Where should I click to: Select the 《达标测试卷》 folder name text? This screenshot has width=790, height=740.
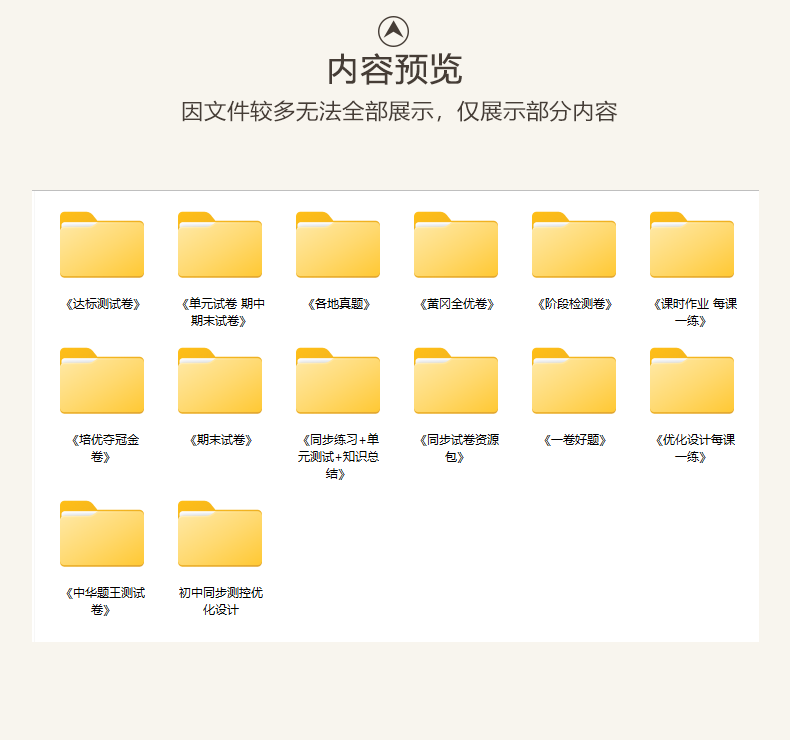(x=103, y=304)
